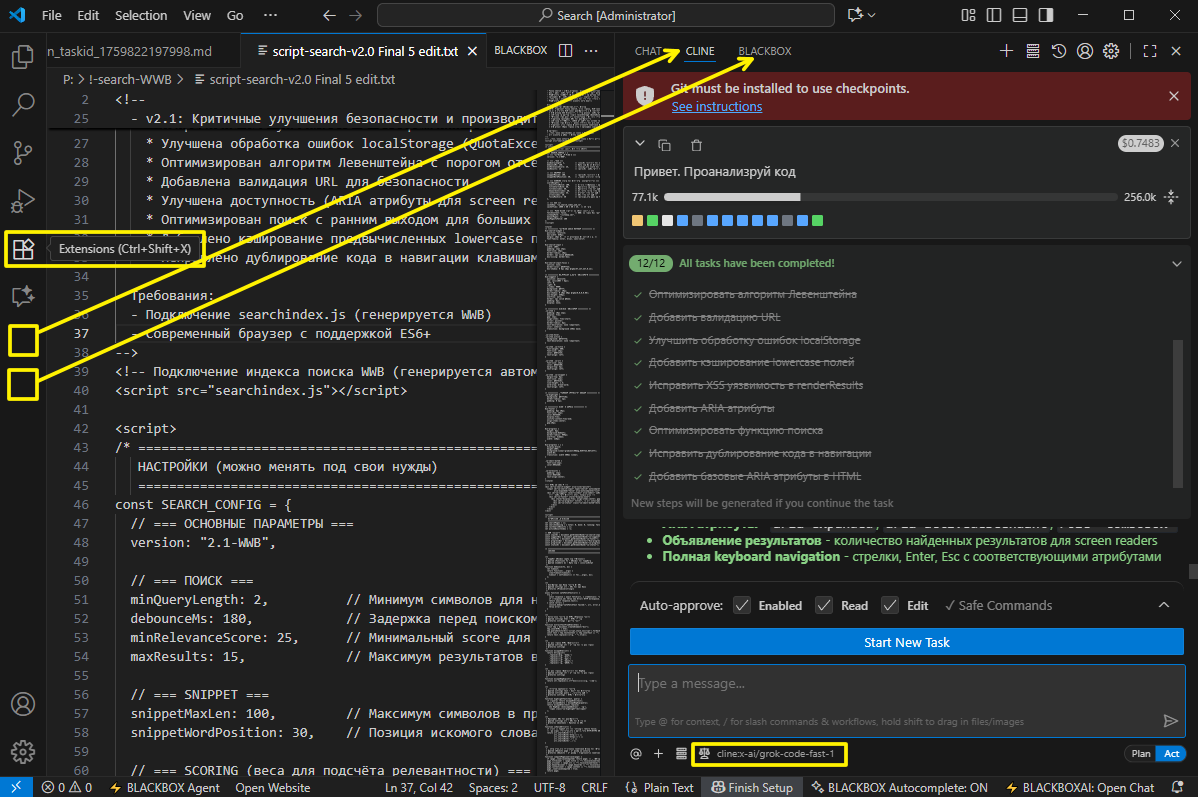1198x797 pixels.
Task: Open the sparkle chat view in activity bar
Action: 23,296
